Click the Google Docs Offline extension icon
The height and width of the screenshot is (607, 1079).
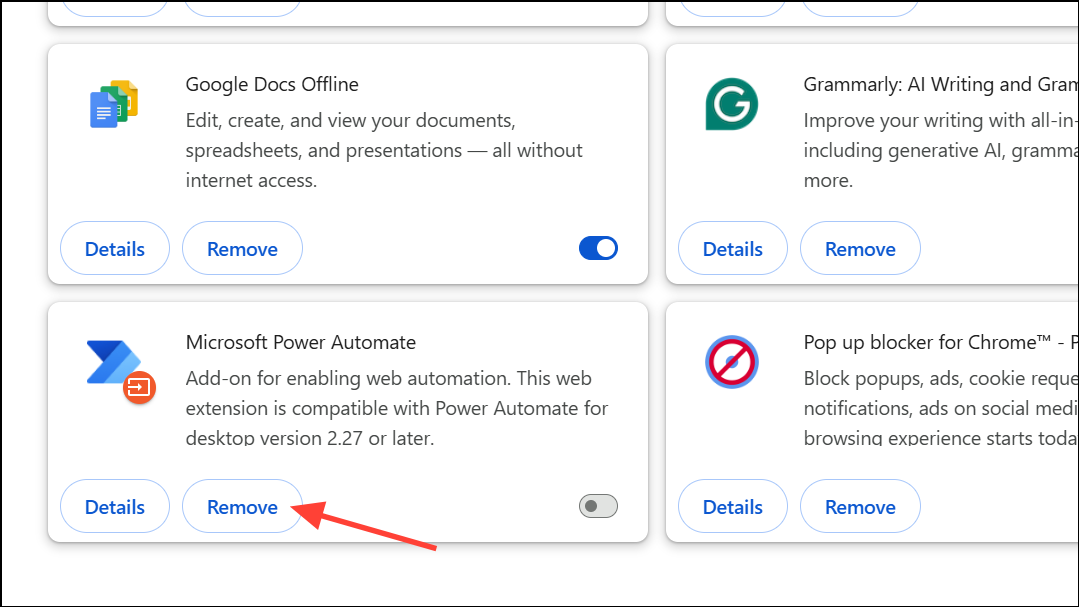pos(113,102)
